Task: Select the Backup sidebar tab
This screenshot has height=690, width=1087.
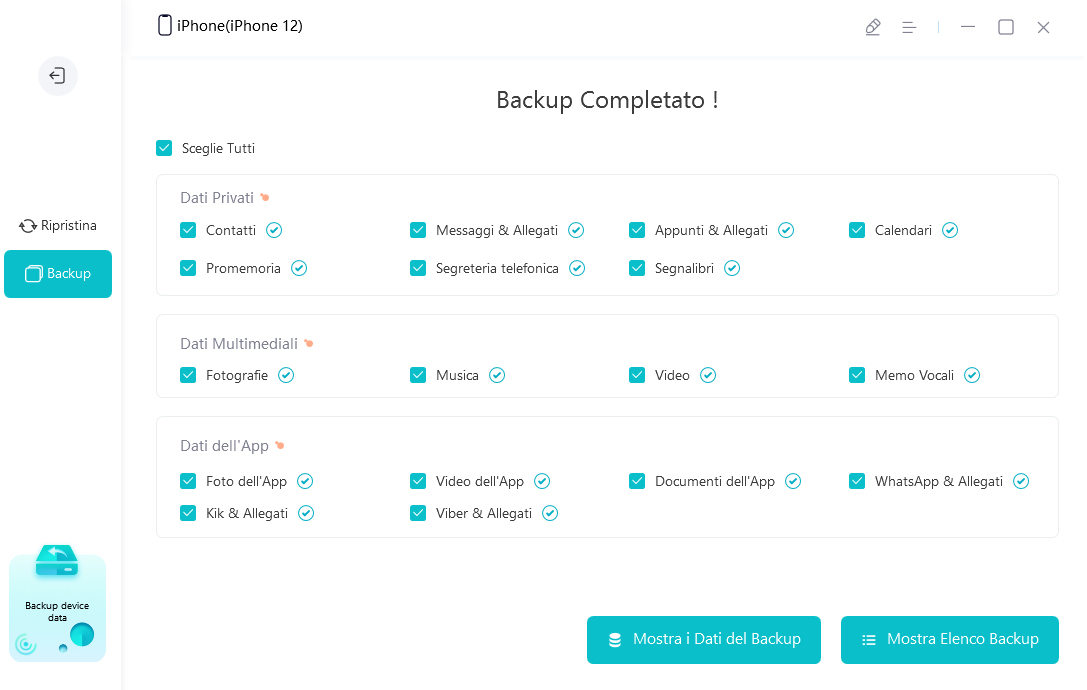Action: click(x=58, y=274)
